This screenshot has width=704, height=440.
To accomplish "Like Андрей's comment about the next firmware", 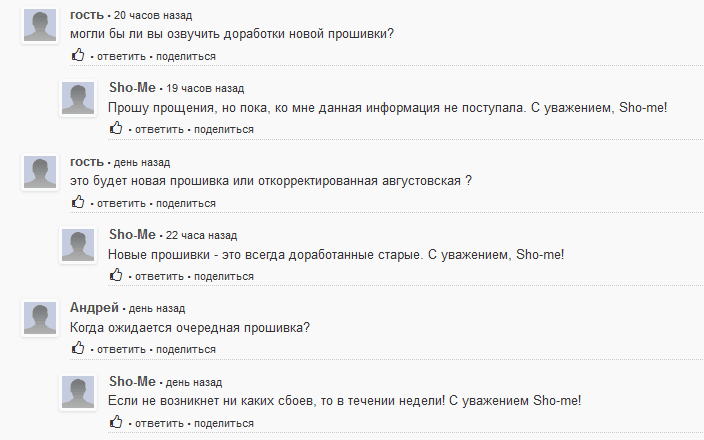I will pos(78,349).
